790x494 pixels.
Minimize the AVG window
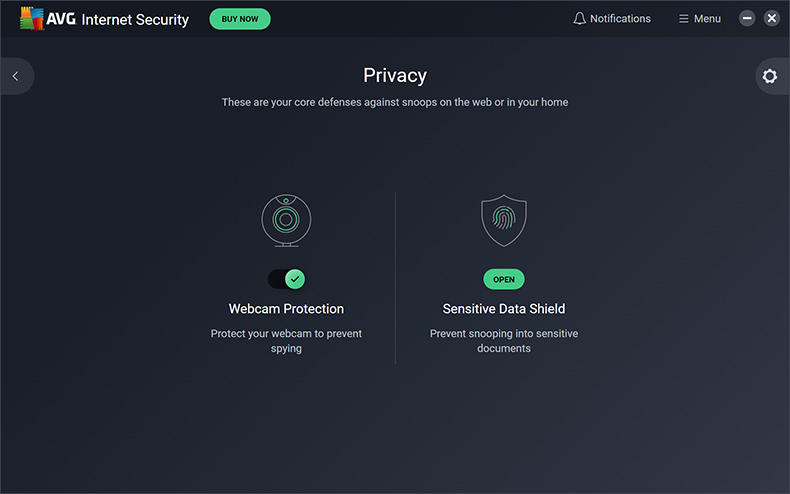click(747, 19)
